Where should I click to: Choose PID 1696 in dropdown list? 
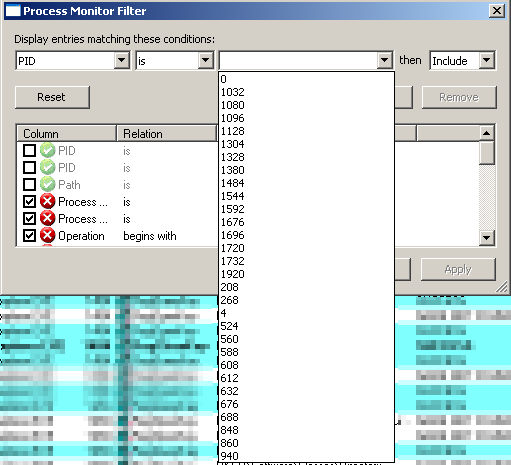pyautogui.click(x=306, y=235)
